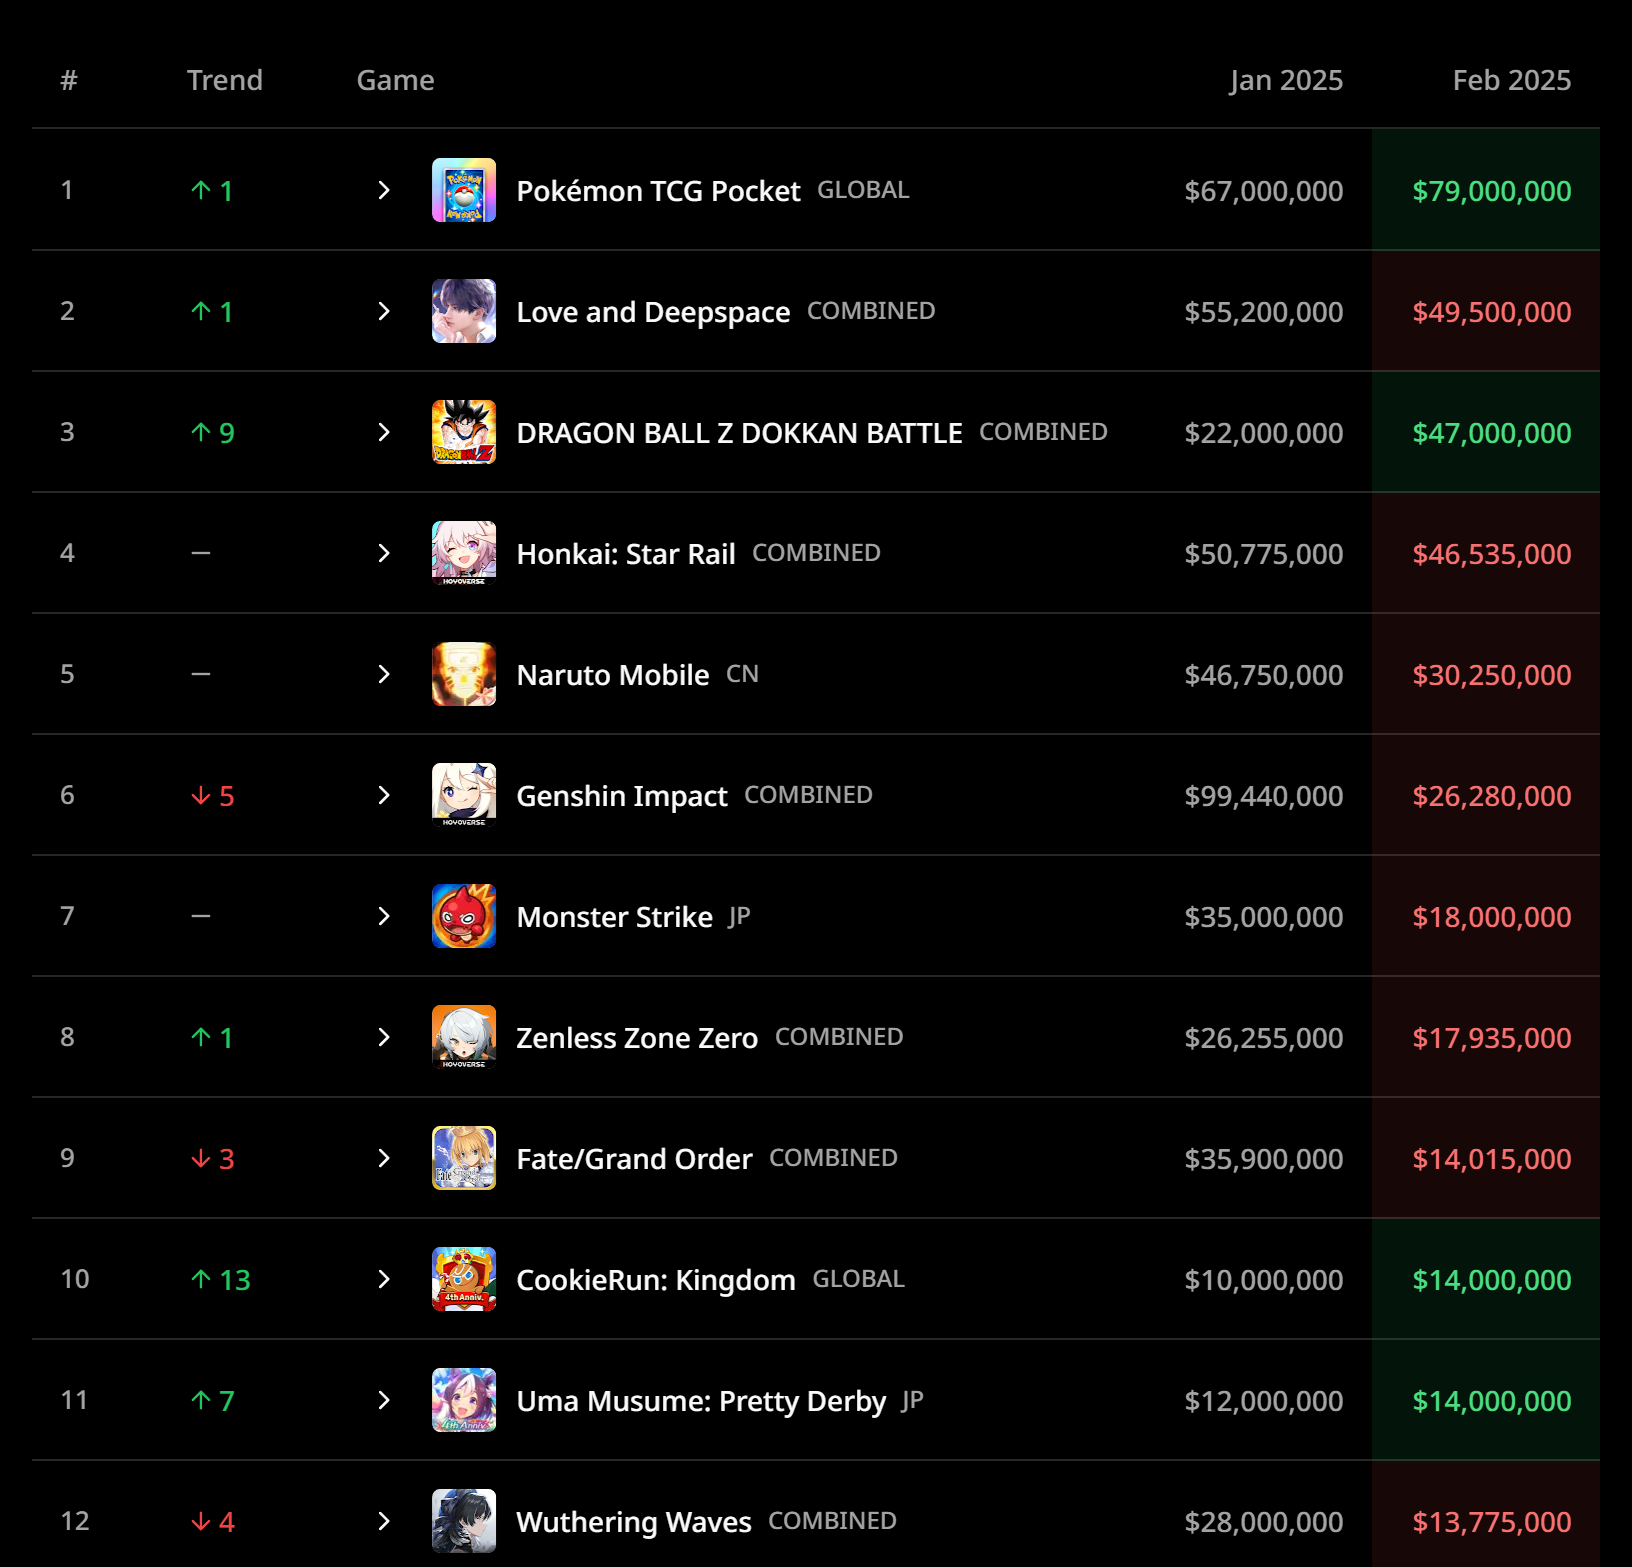Click the CN tag beside Naruto Mobile
Image resolution: width=1632 pixels, height=1567 pixels.
742,674
